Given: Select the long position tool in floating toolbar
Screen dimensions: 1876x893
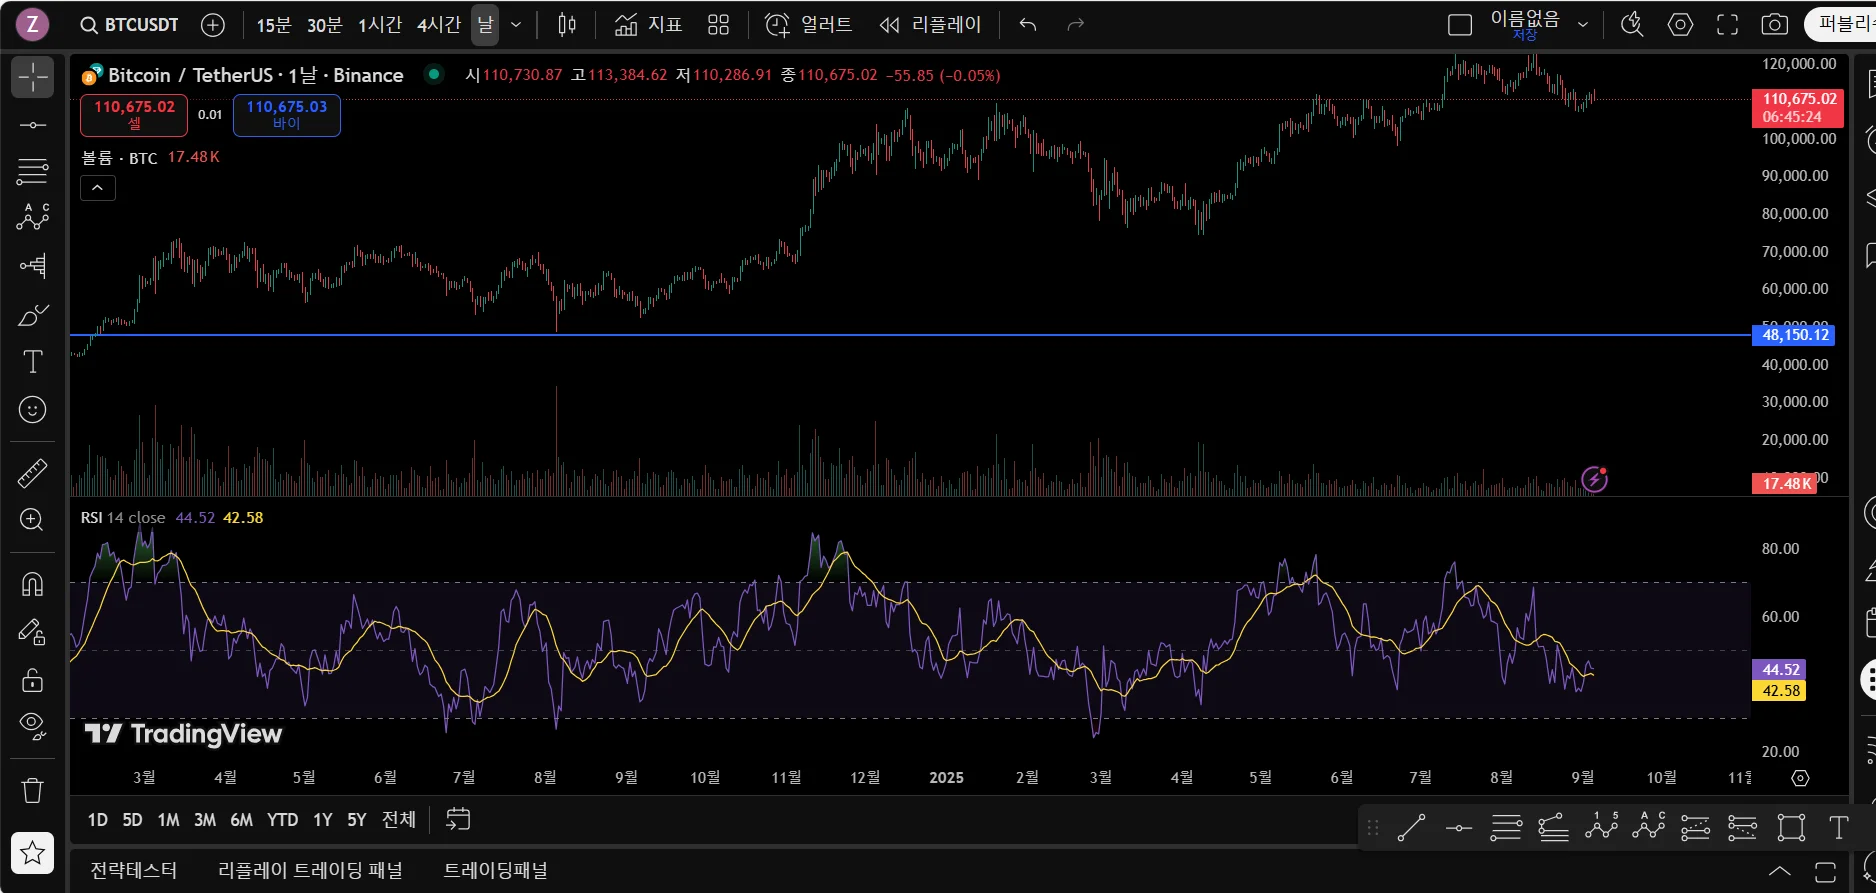Looking at the screenshot, I should pyautogui.click(x=1696, y=828).
